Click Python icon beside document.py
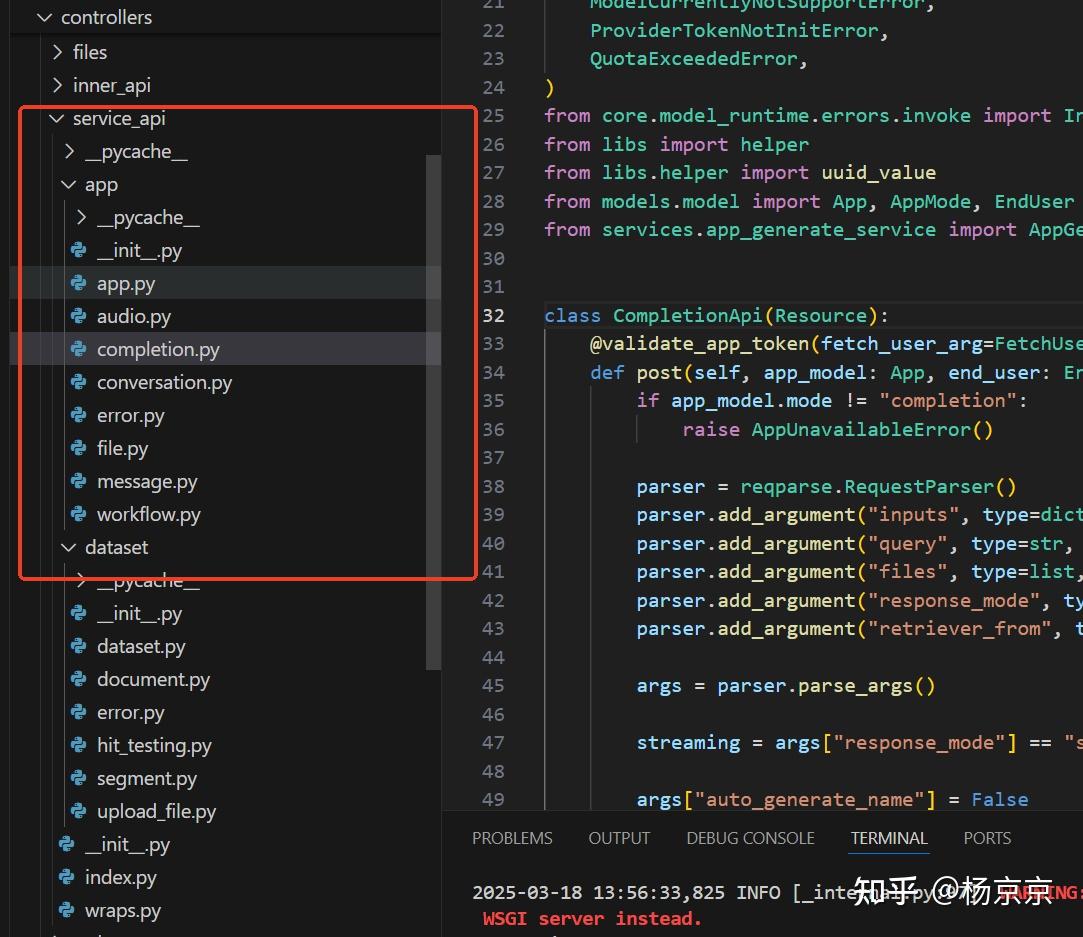1083x937 pixels. (79, 679)
